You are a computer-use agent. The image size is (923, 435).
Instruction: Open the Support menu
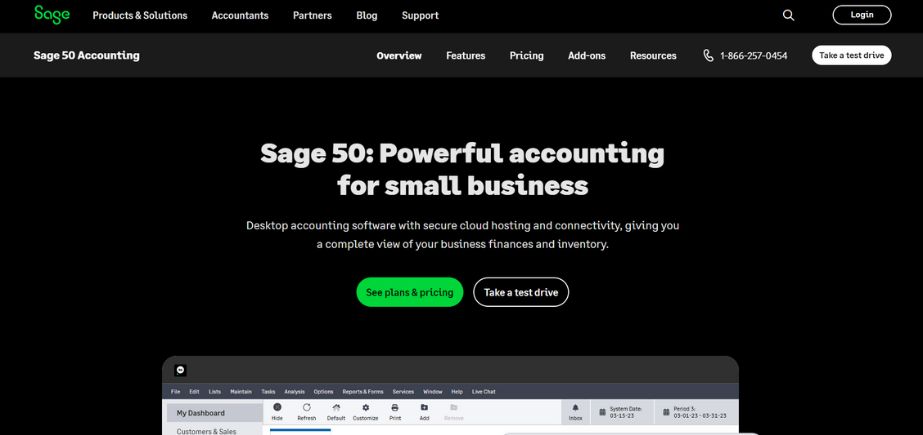point(420,15)
